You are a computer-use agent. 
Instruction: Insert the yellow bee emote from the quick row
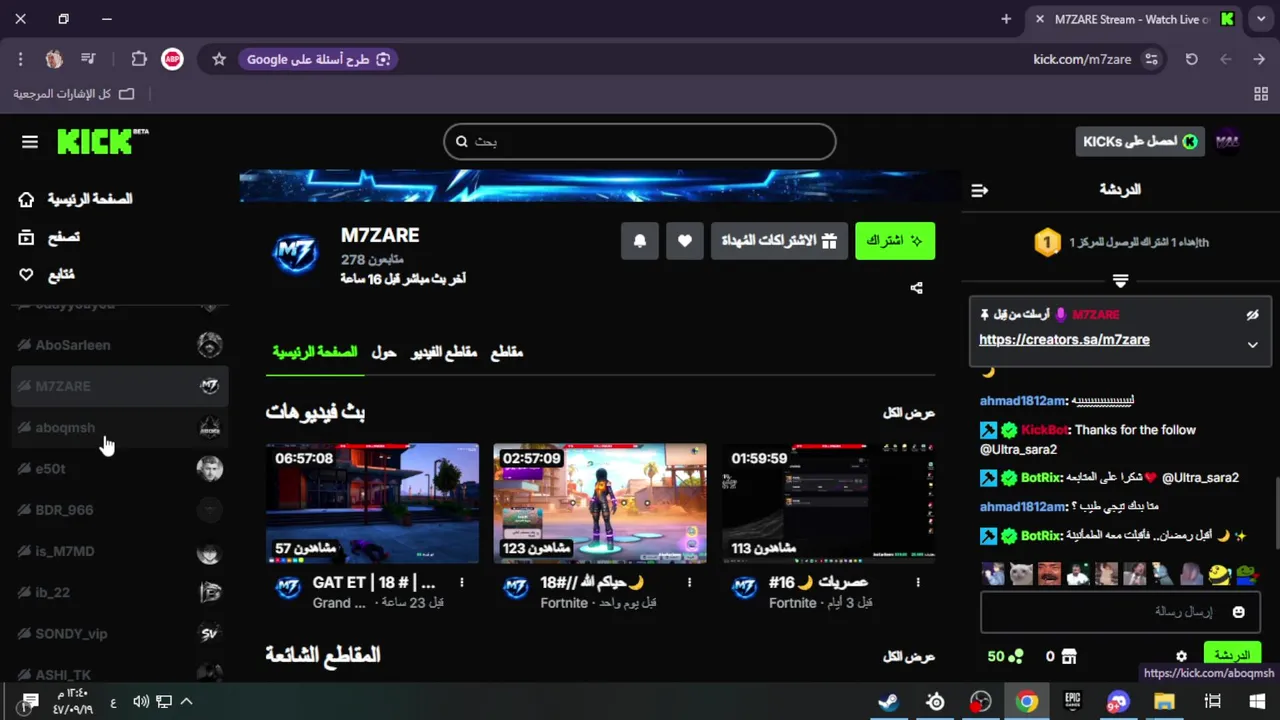(1218, 574)
